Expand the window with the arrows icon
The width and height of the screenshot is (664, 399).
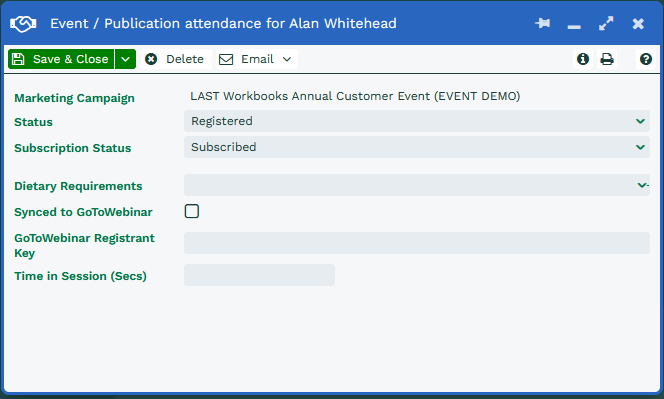point(606,23)
